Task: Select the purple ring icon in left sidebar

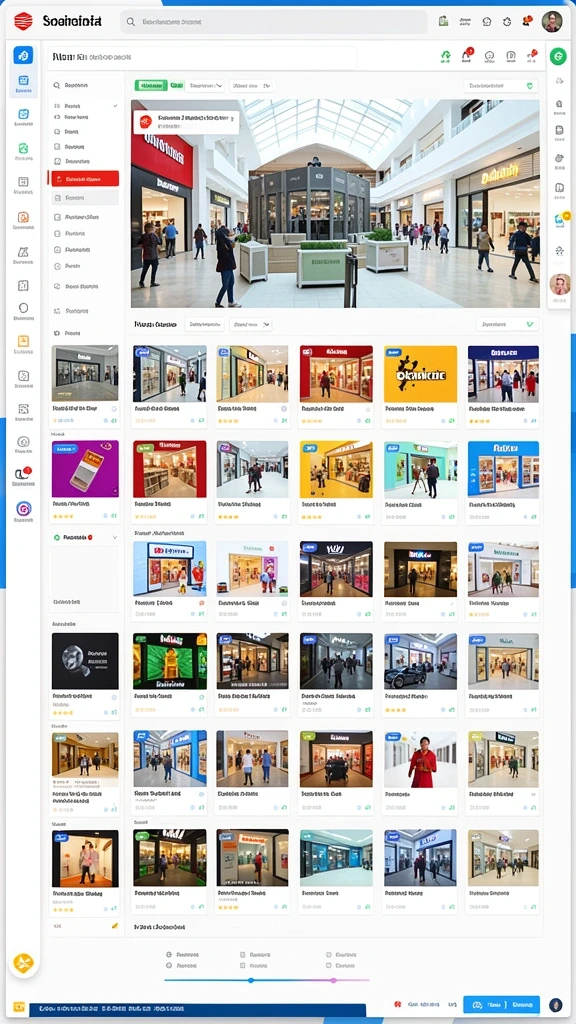Action: point(24,509)
